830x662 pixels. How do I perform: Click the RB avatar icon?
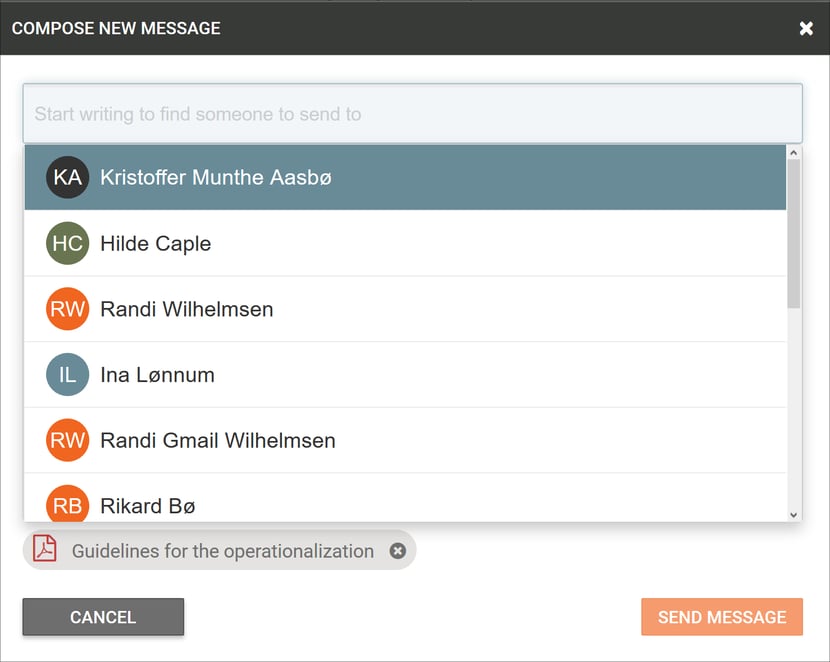click(x=67, y=504)
